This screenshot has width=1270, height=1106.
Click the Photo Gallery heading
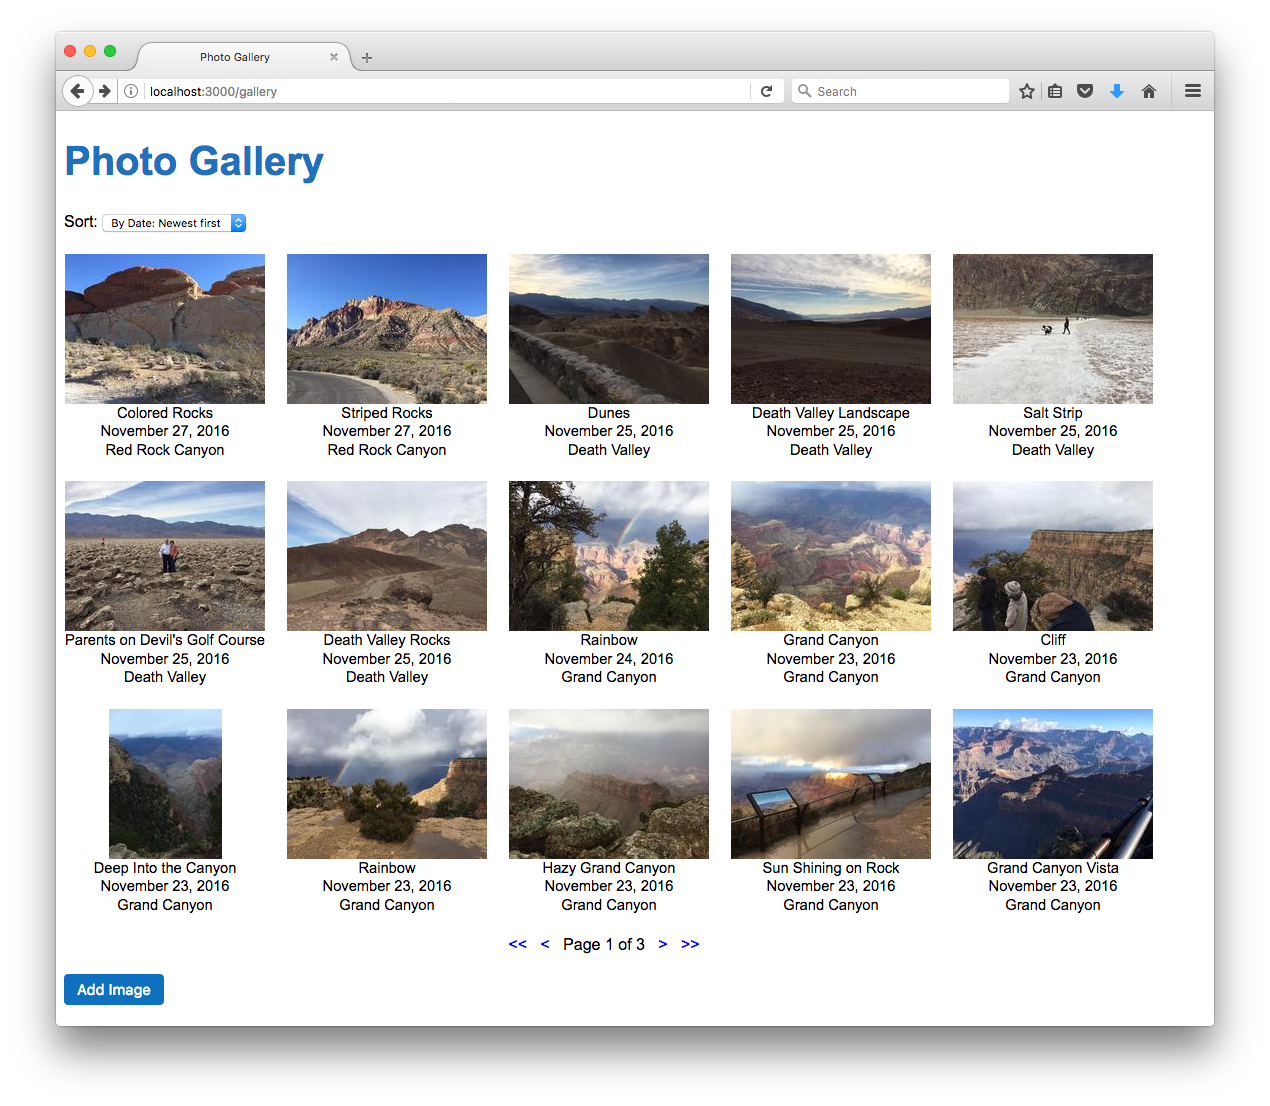194,162
